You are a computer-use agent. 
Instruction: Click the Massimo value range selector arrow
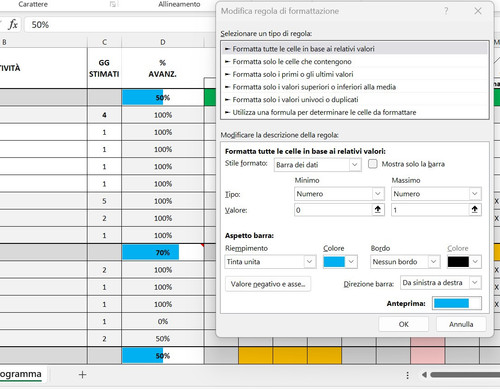point(475,210)
